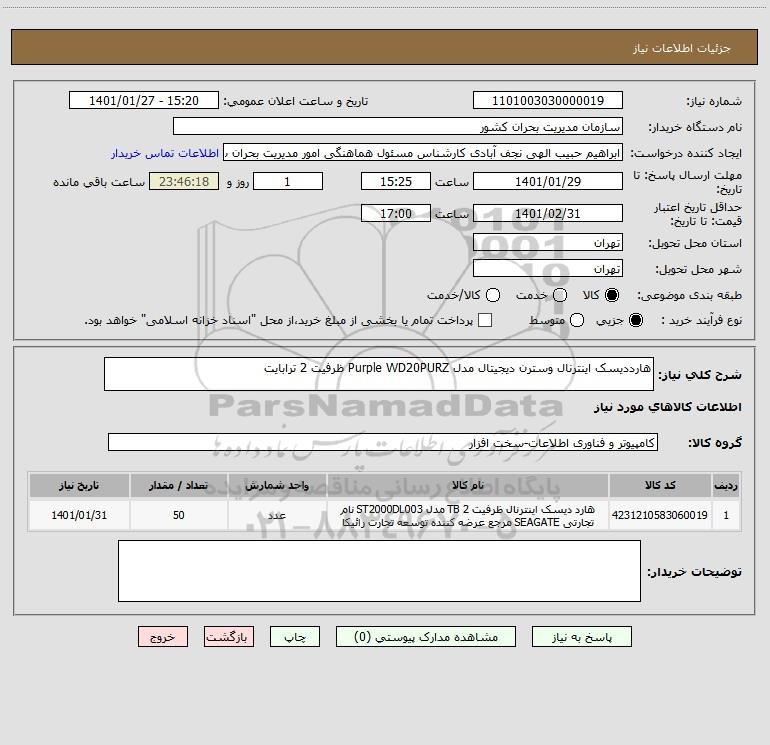770x745 pixels.
Task: Click the خروج exit button
Action: (x=163, y=637)
